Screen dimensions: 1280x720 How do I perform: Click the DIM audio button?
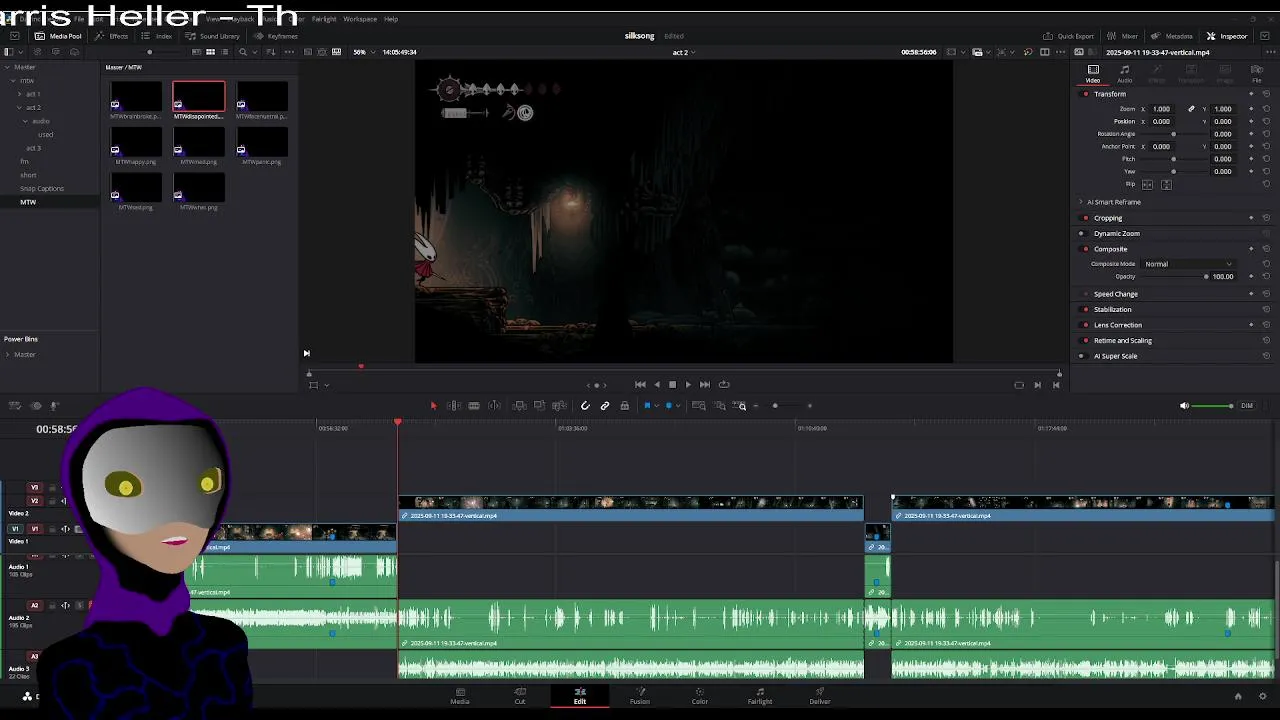[1247, 406]
